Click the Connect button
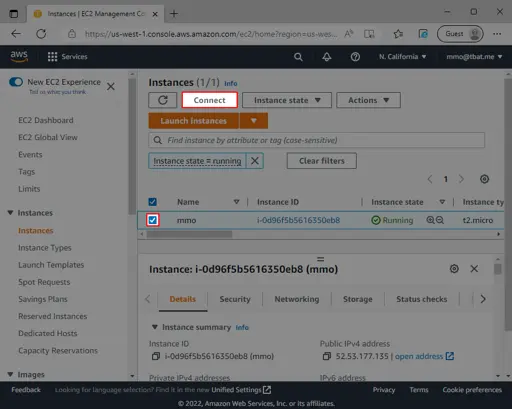This screenshot has height=409, width=512. (x=210, y=100)
